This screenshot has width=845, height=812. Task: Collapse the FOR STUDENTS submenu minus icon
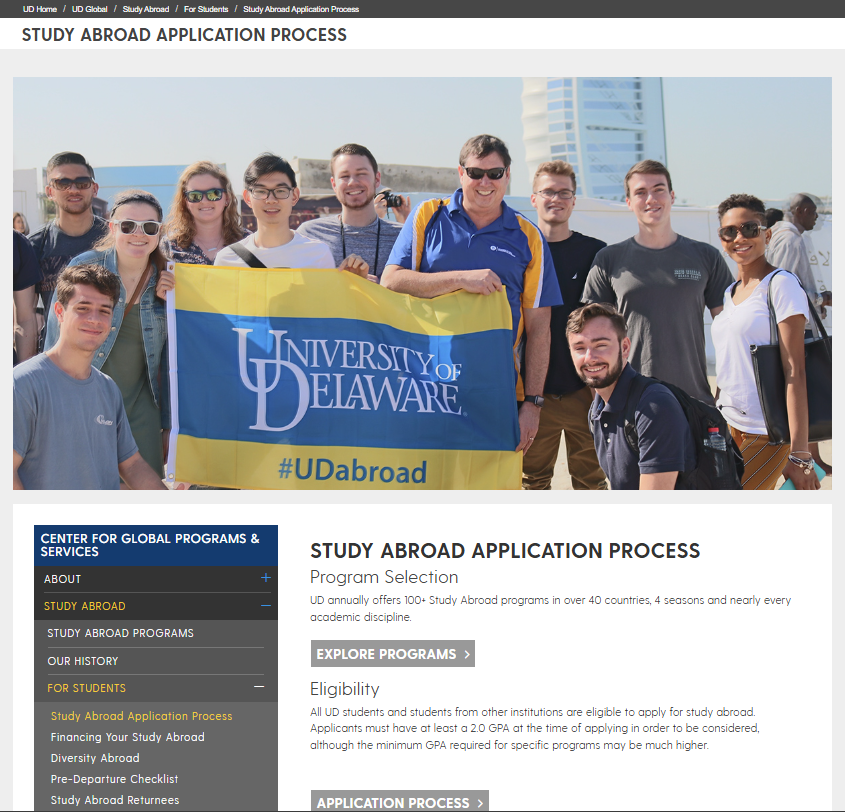click(259, 687)
